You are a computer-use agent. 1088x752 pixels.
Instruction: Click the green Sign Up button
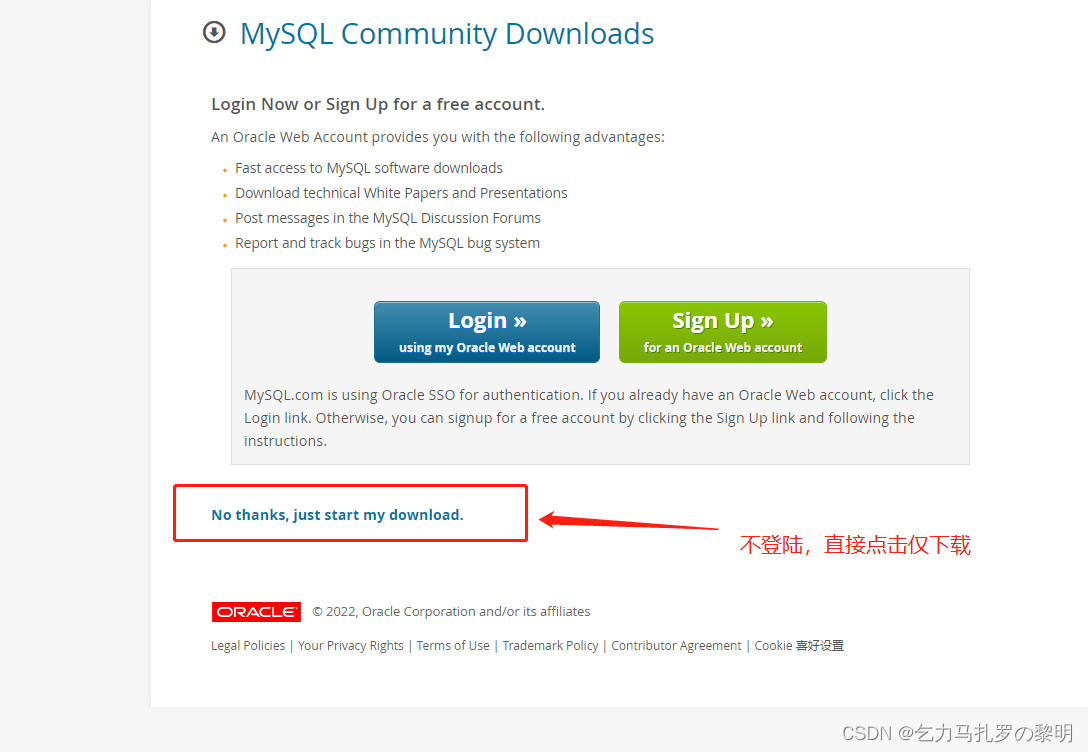point(722,332)
